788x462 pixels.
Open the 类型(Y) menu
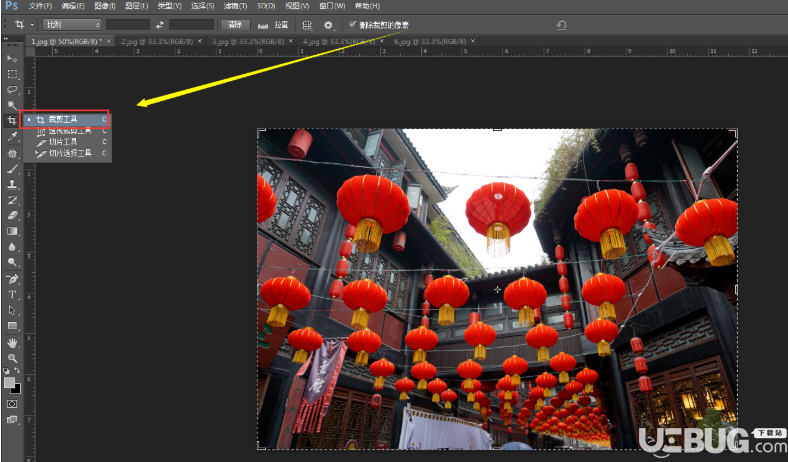(169, 6)
